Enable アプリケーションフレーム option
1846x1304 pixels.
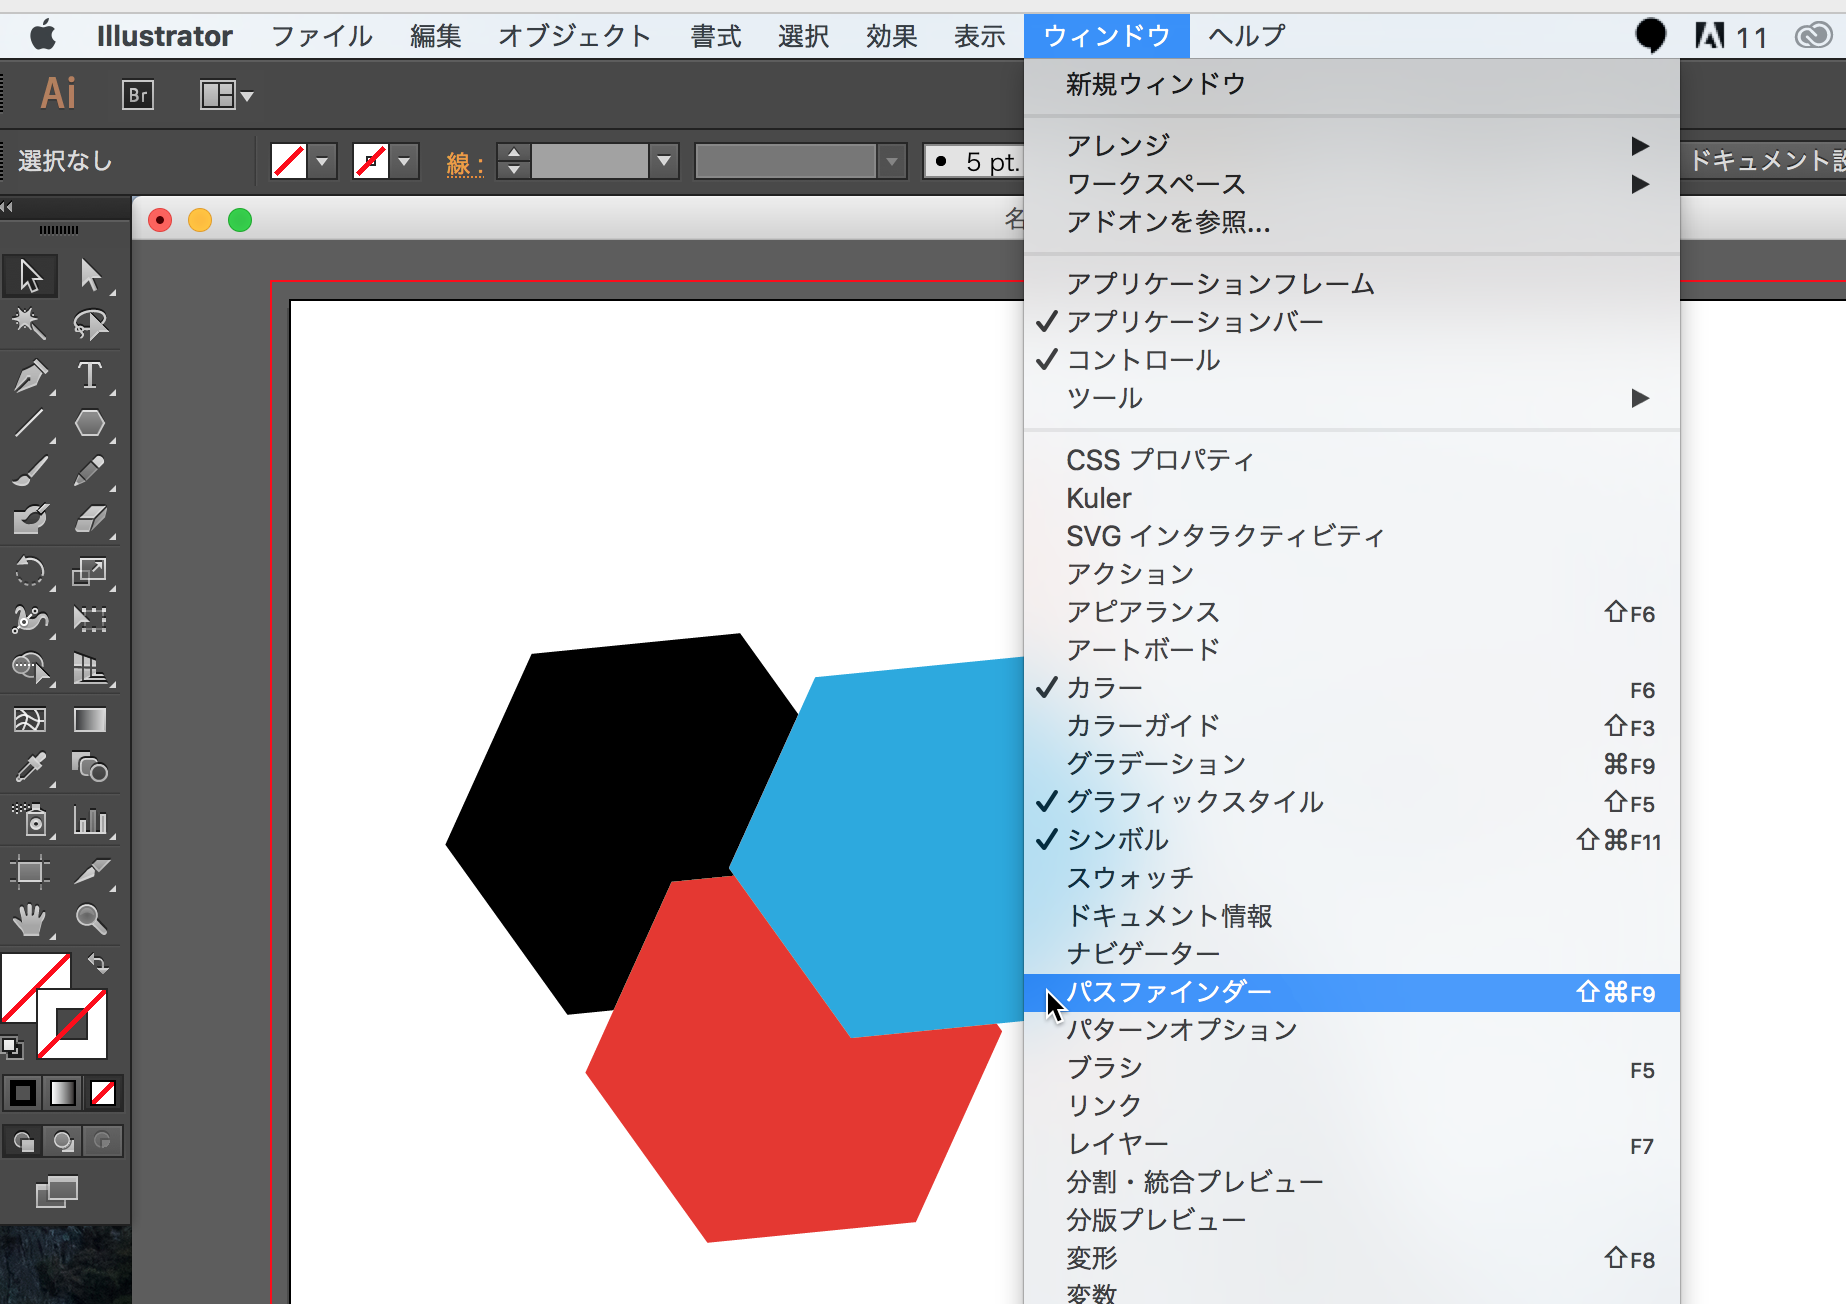click(1351, 284)
